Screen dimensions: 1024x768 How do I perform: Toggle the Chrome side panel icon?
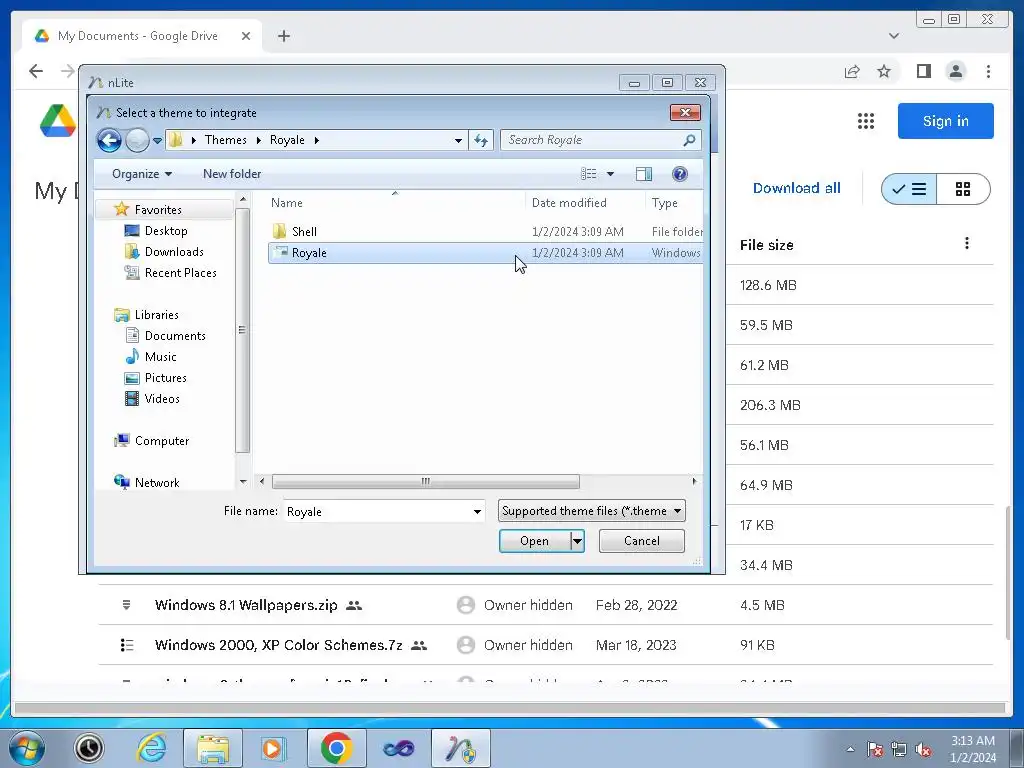tap(923, 71)
